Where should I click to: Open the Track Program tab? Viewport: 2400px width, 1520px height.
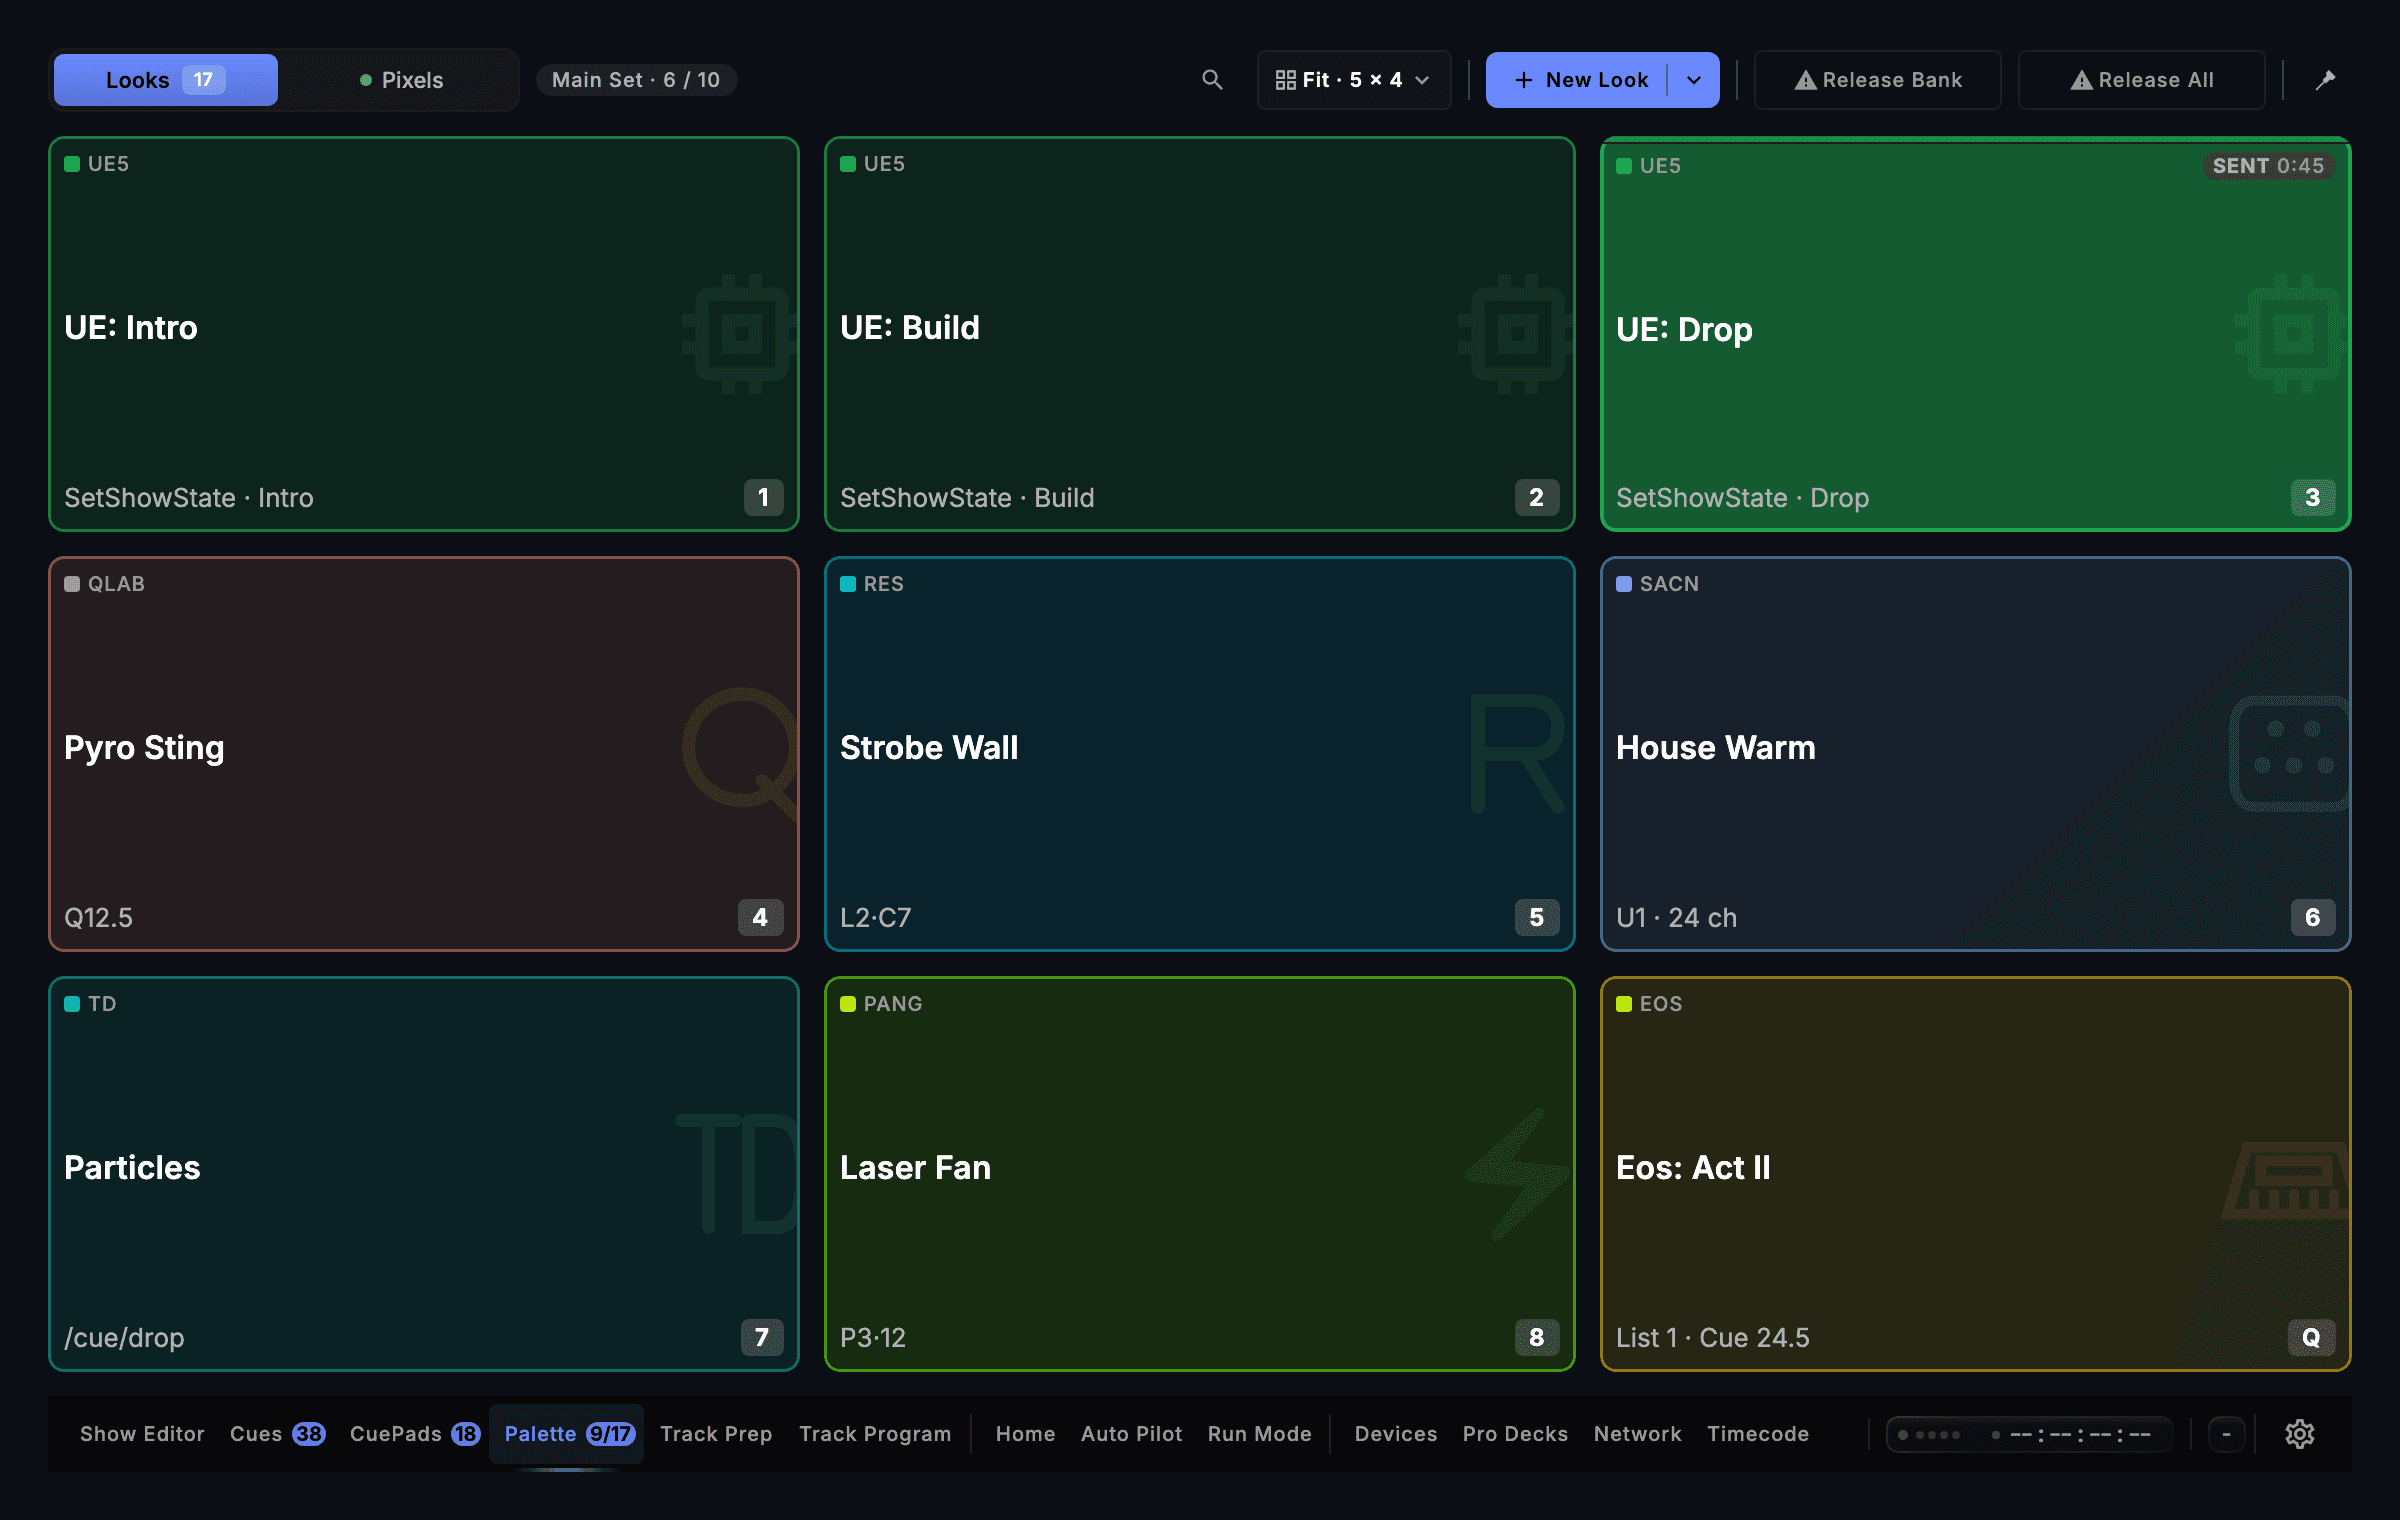[875, 1434]
